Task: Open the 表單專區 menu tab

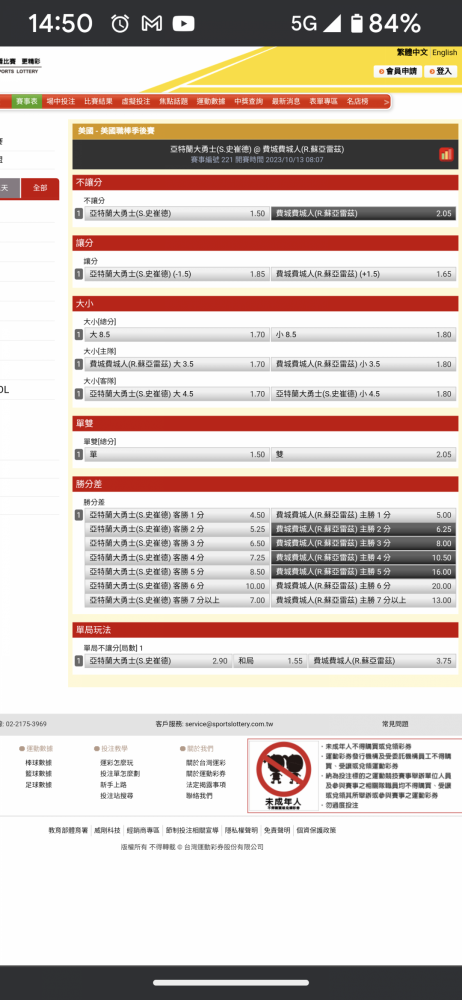Action: tap(324, 101)
